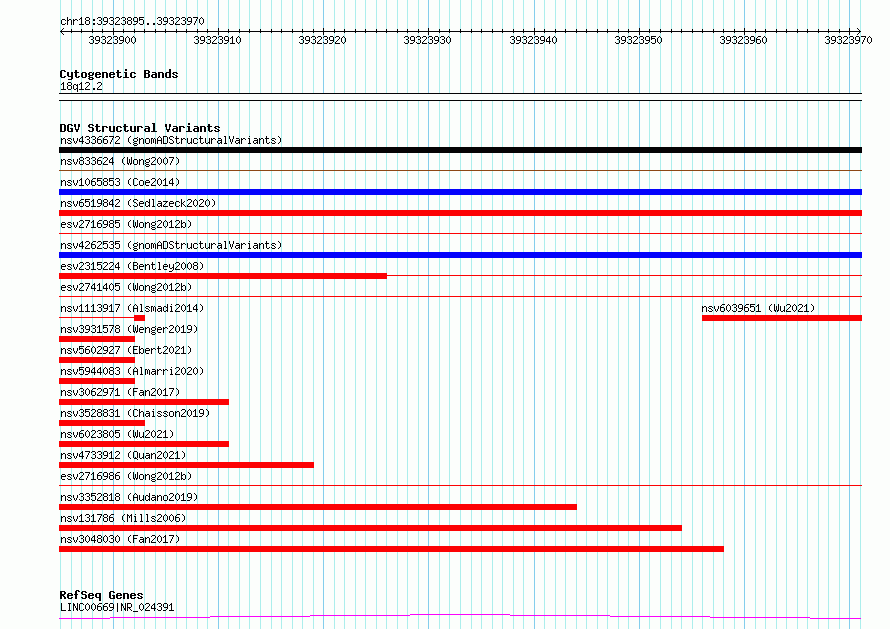Click ruler position 39323960
Screen dimensions: 890x629
tap(744, 40)
